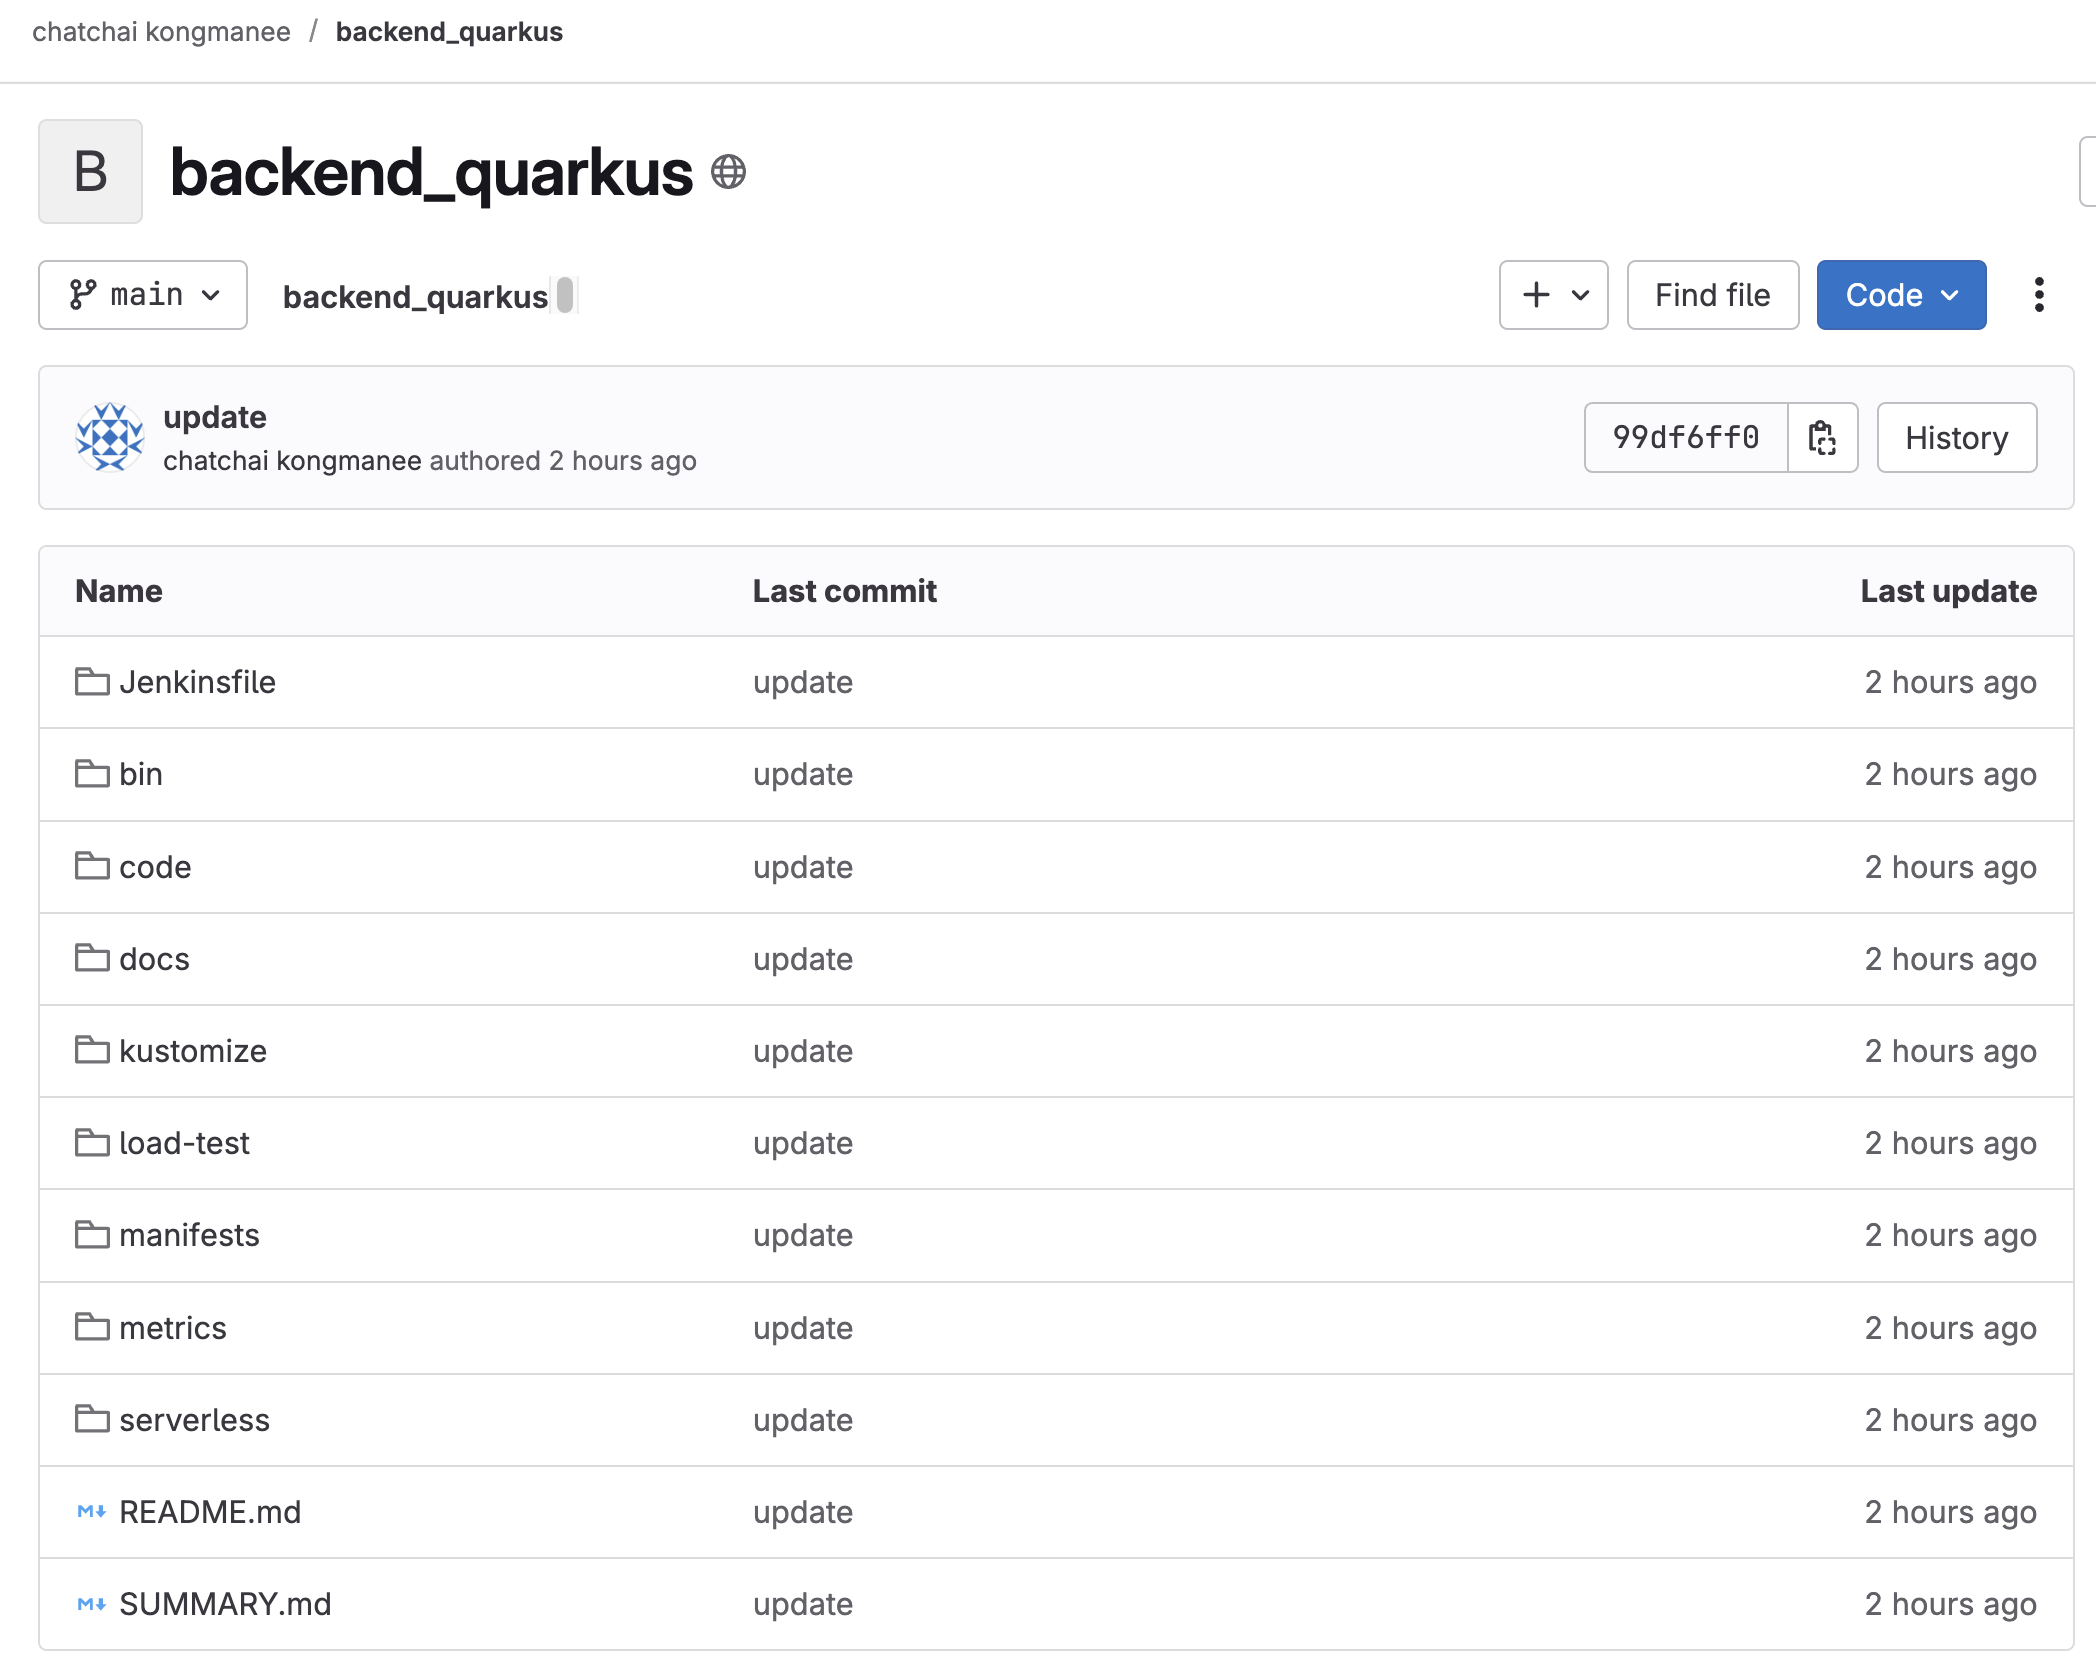Open the README.md file
Image resolution: width=2096 pixels, height=1668 pixels.
pyautogui.click(x=210, y=1512)
